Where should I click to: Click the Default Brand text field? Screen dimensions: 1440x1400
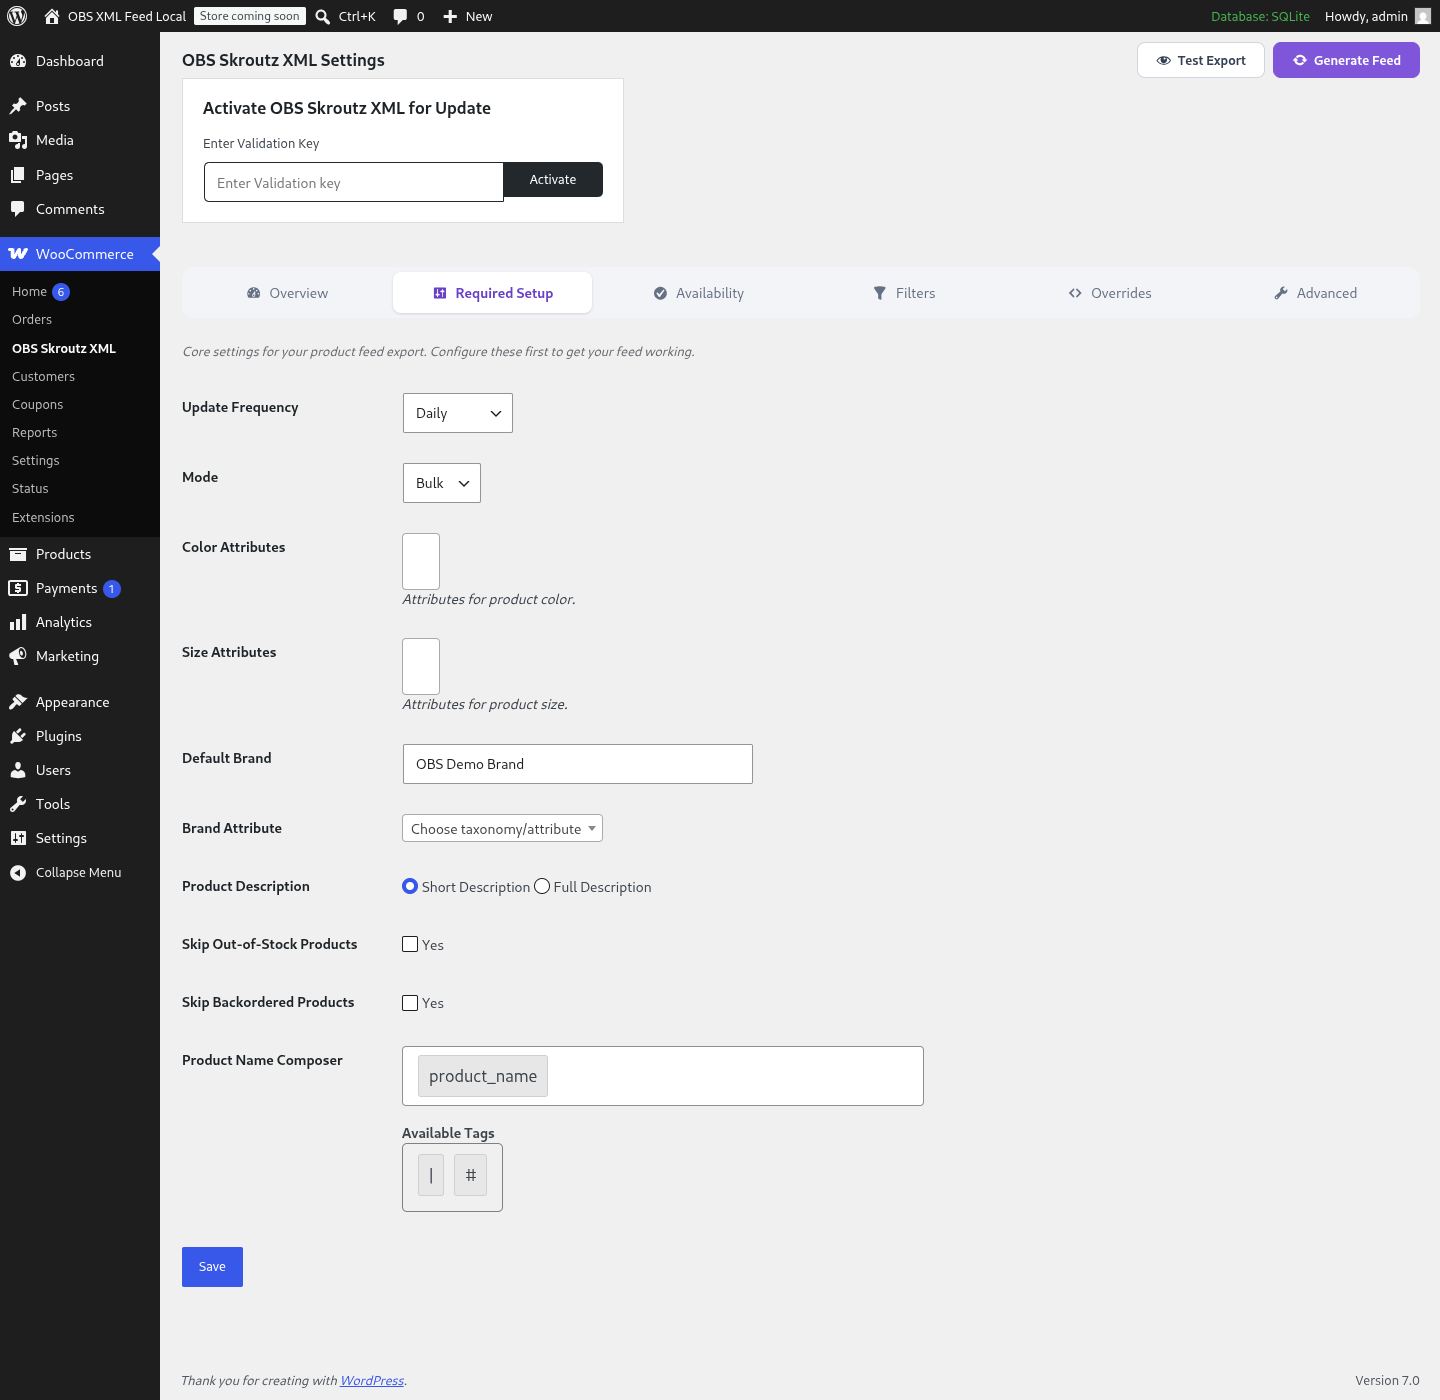pyautogui.click(x=577, y=764)
